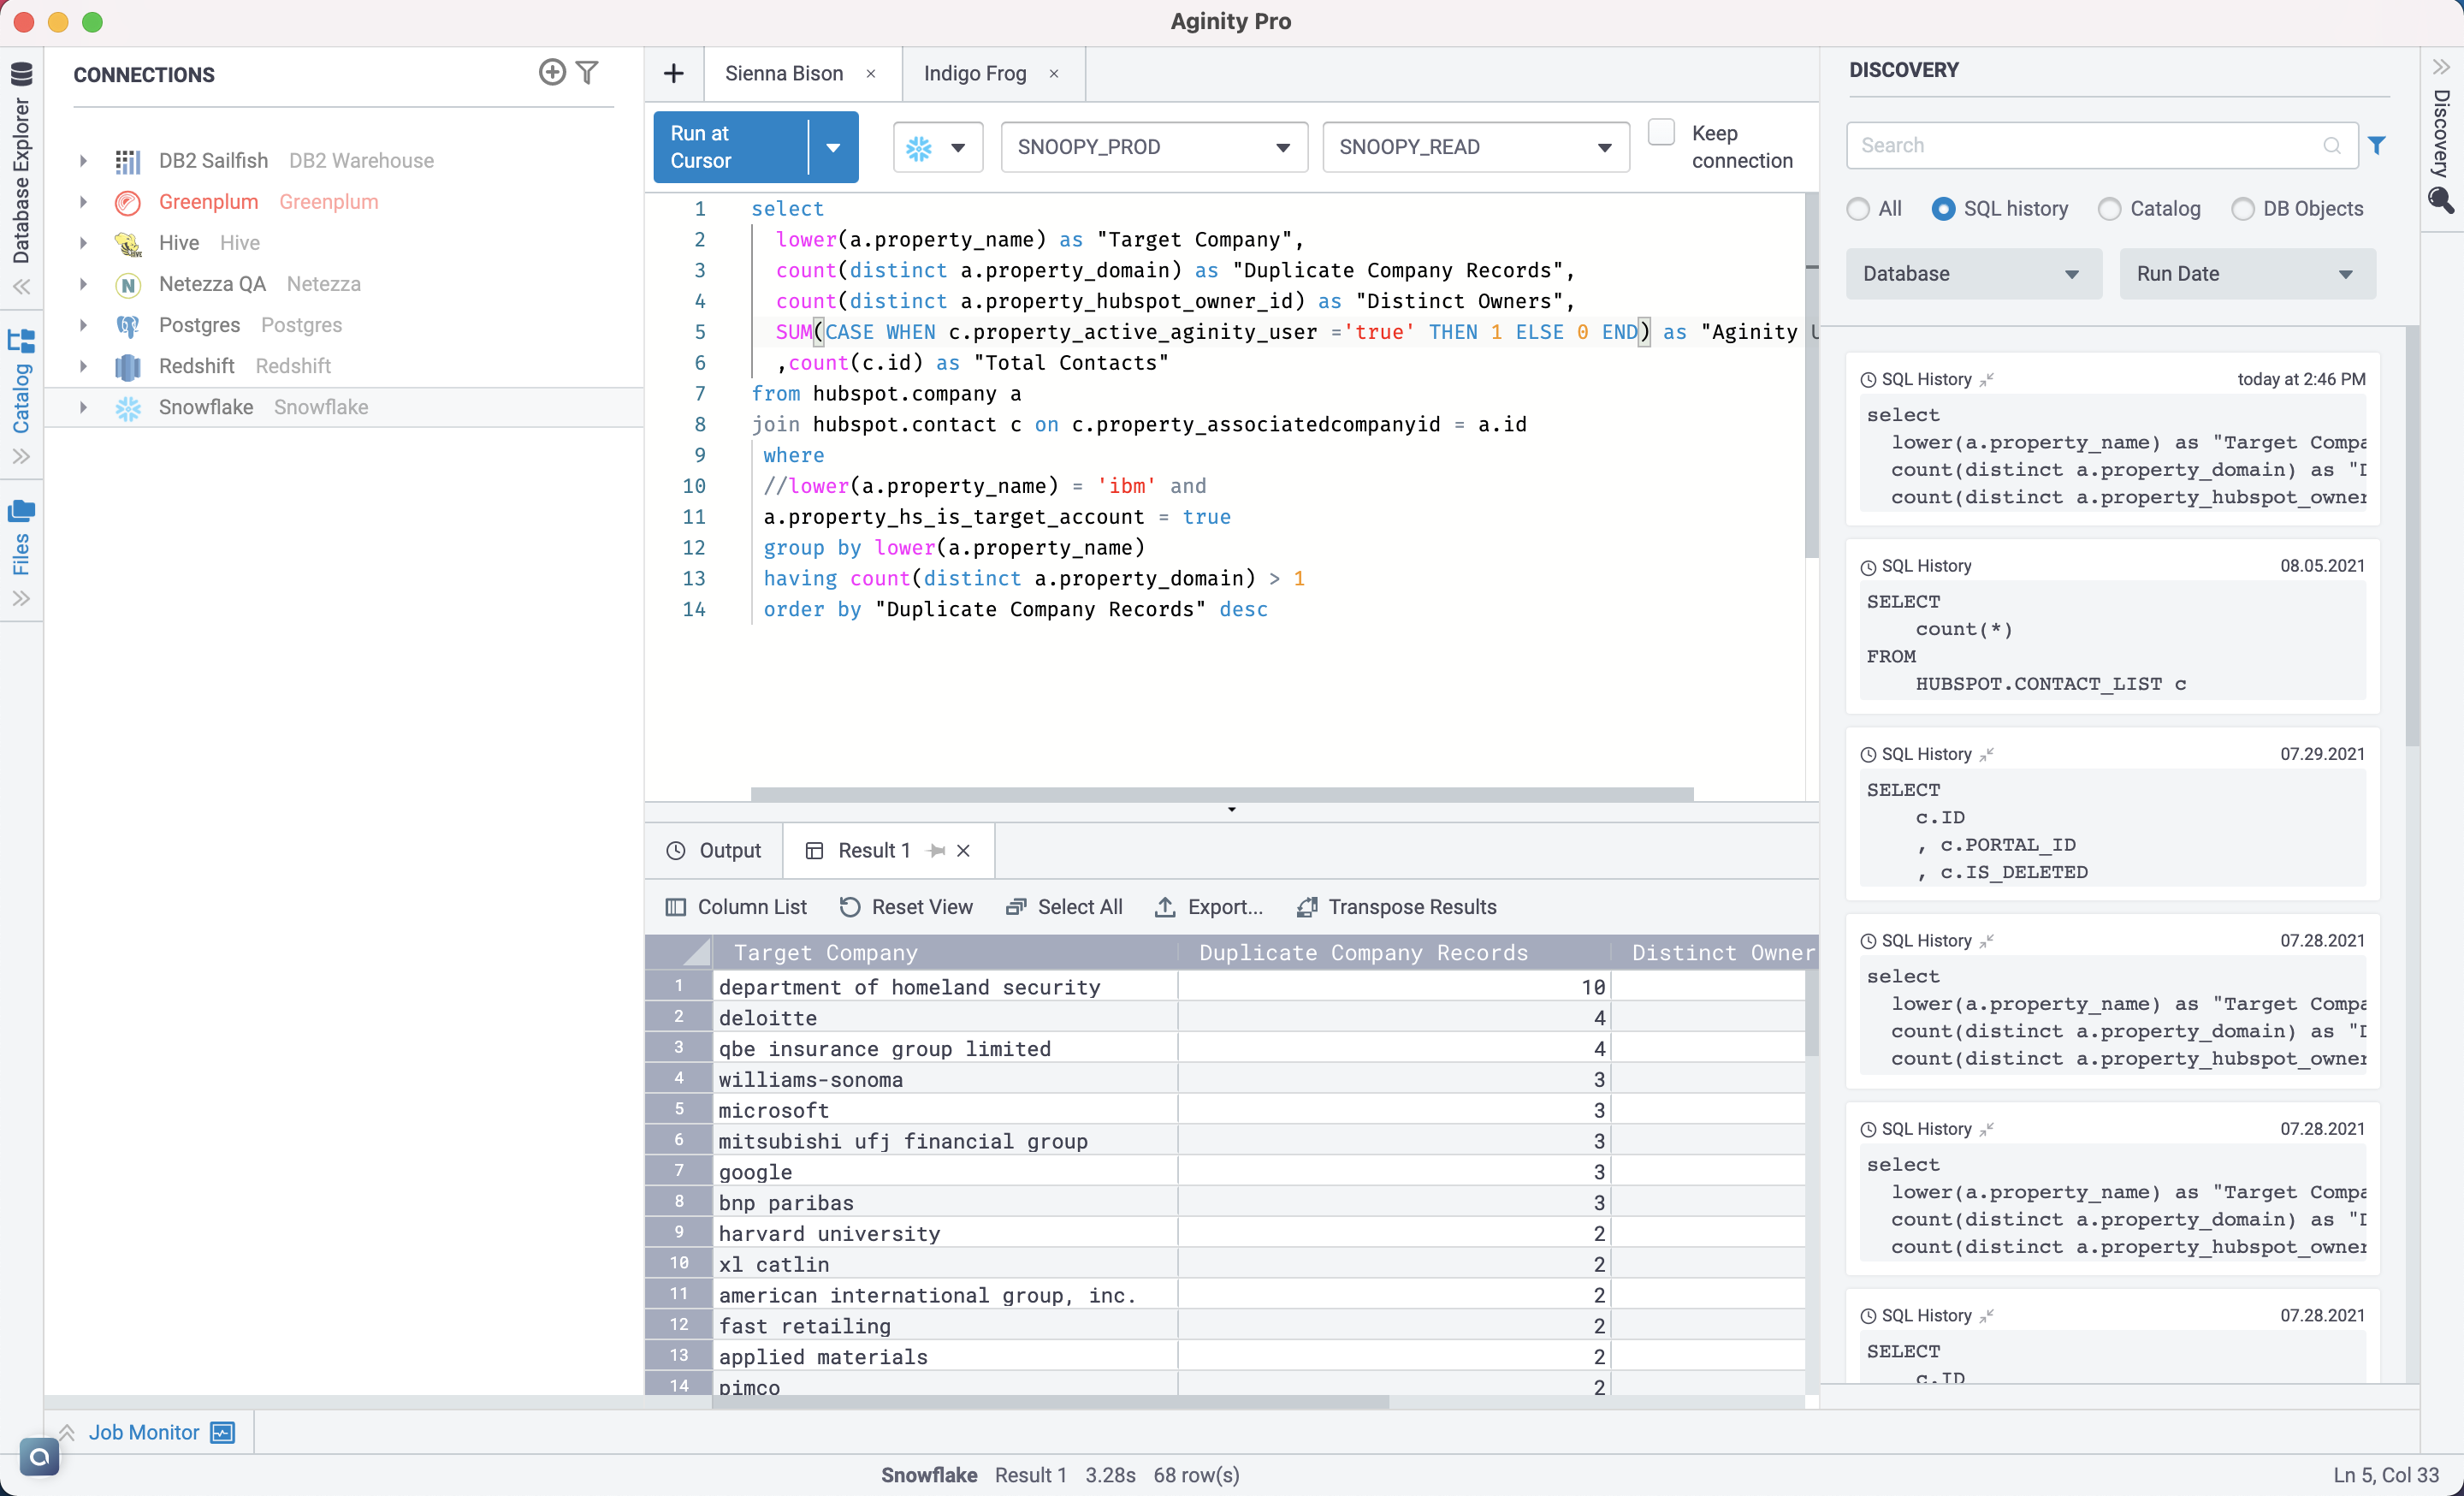Click the Redshift connection icon
2464x1496 pixels.
point(128,366)
